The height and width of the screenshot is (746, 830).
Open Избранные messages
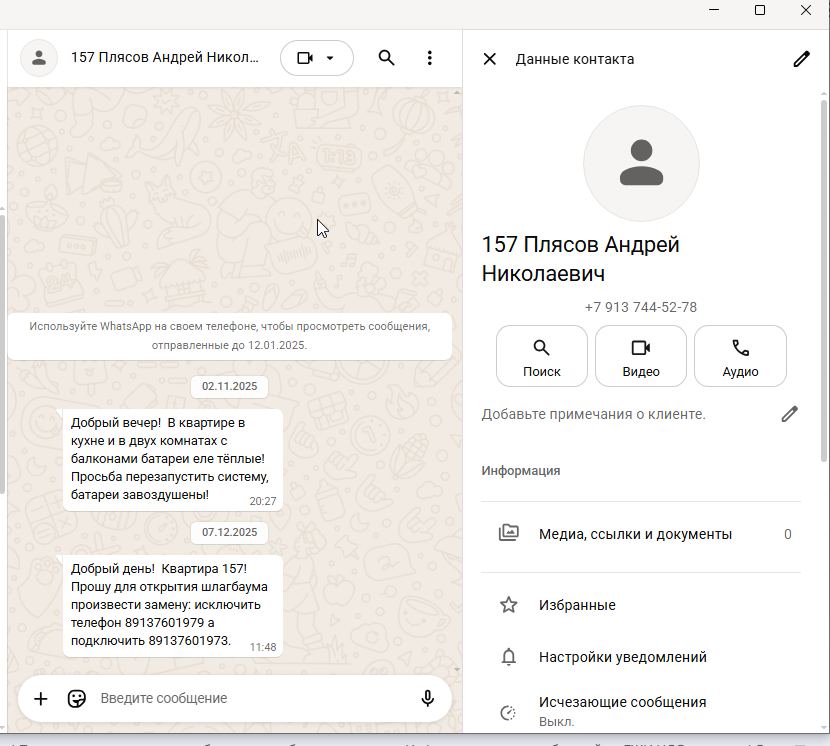click(x=640, y=605)
